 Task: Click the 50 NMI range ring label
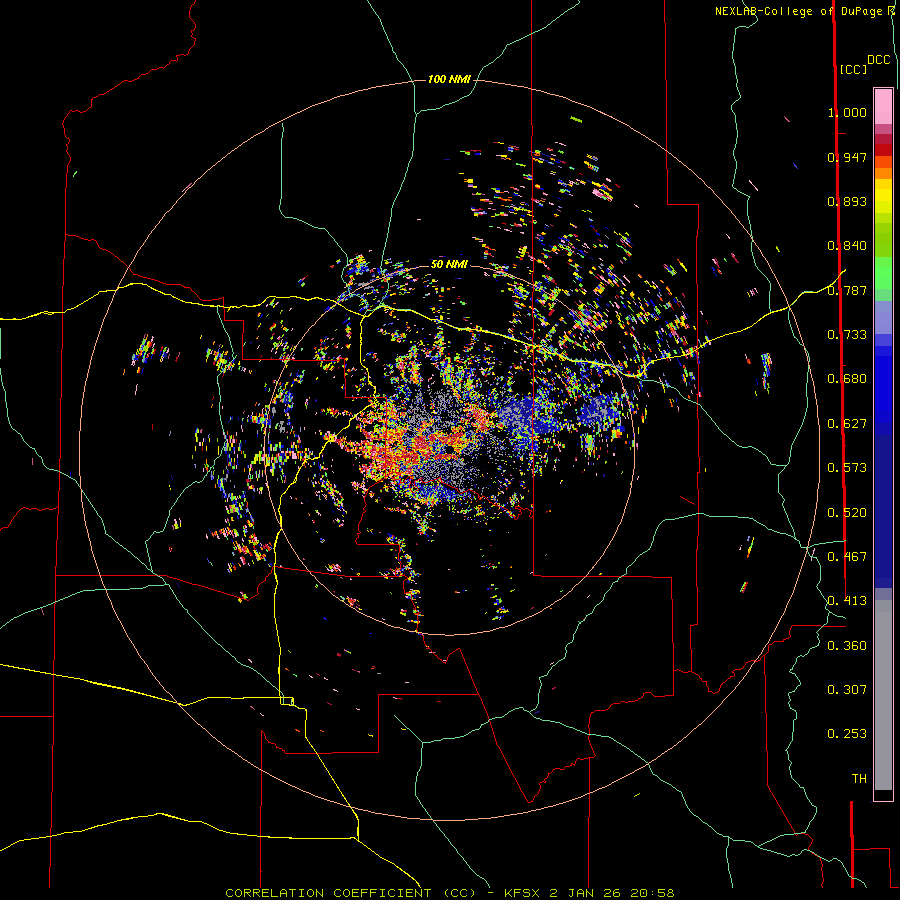tap(449, 265)
